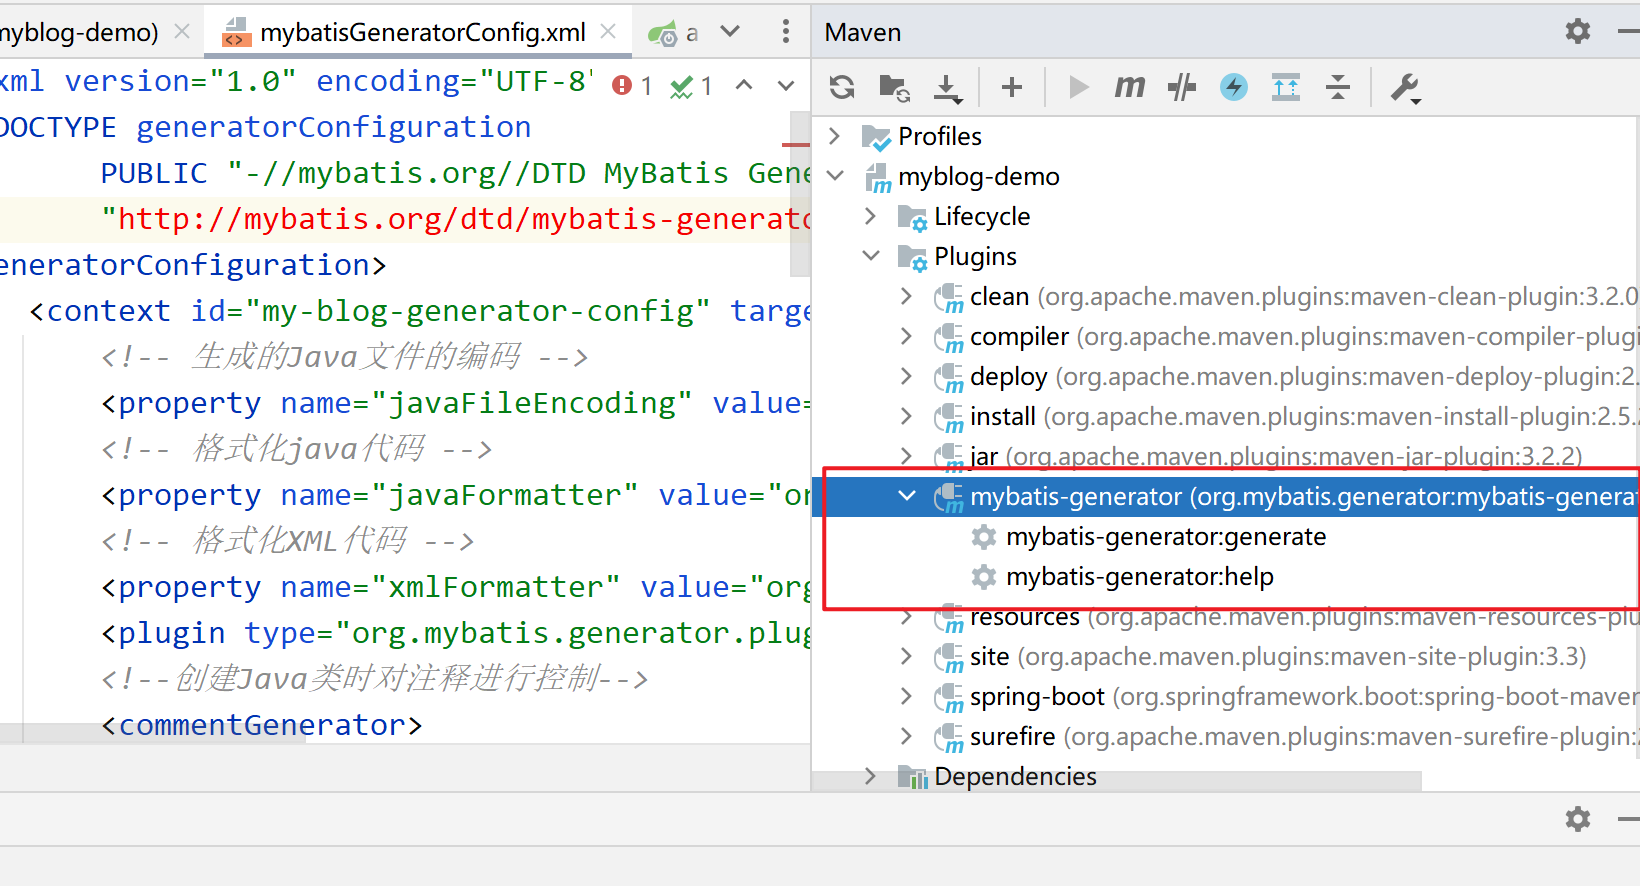This screenshot has height=886, width=1640.
Task: Expand the site plugin node
Action: (907, 656)
